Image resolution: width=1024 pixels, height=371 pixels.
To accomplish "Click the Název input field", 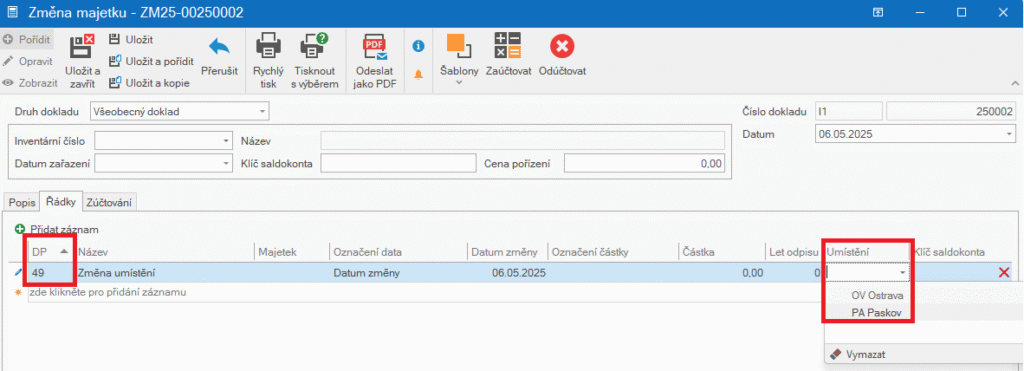I will [522, 141].
